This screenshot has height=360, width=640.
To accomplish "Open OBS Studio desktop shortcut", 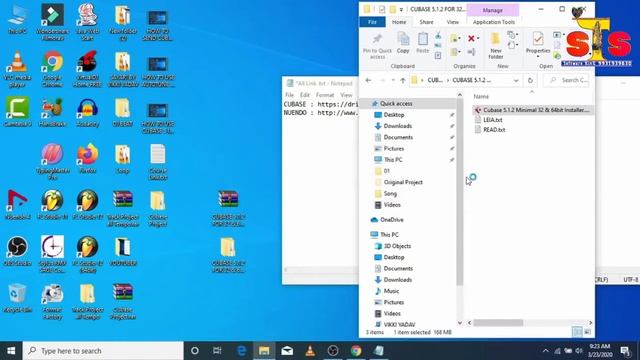I will coord(17,251).
